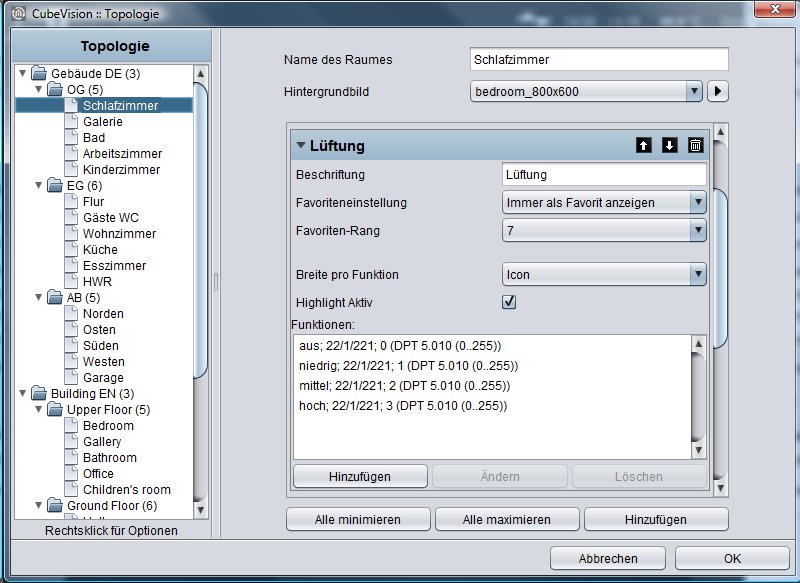Image resolution: width=800 pixels, height=583 pixels.
Task: Open the Favoriteneinstellung dropdown
Action: coord(698,202)
